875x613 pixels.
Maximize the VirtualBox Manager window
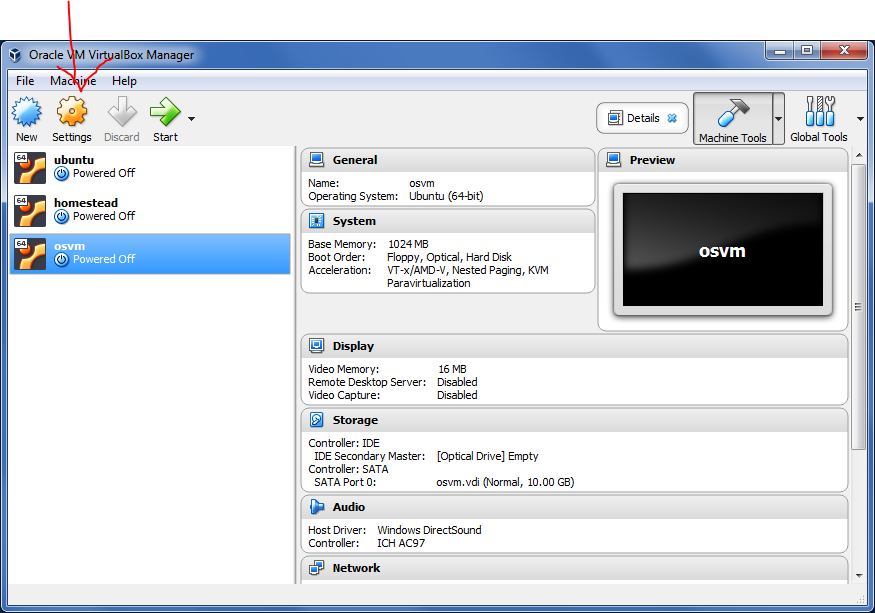click(x=807, y=51)
